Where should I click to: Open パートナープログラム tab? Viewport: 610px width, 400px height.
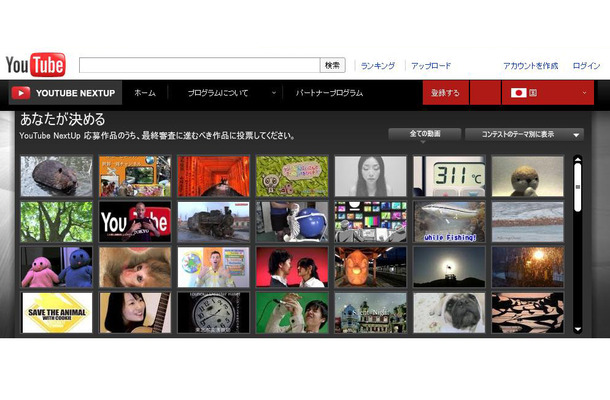click(x=329, y=93)
